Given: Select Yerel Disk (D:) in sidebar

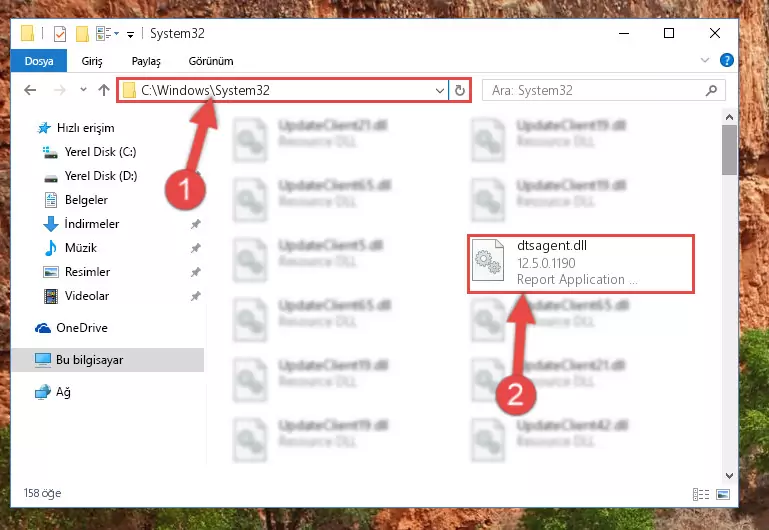Looking at the screenshot, I should [91, 176].
